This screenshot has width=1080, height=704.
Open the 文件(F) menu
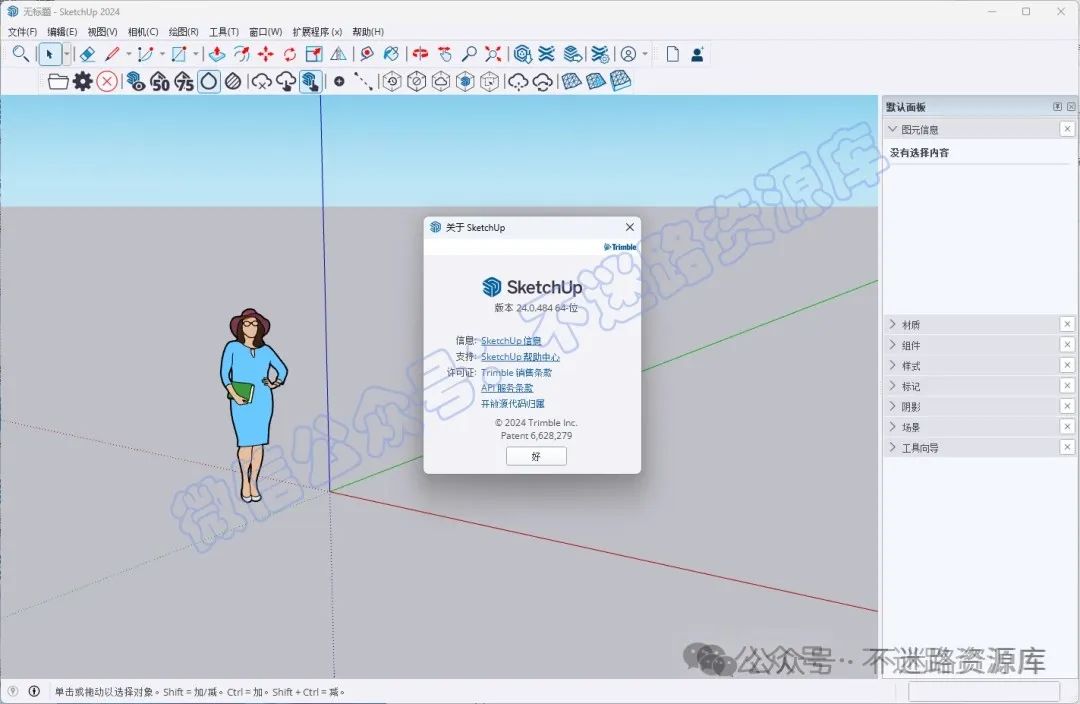(22, 32)
